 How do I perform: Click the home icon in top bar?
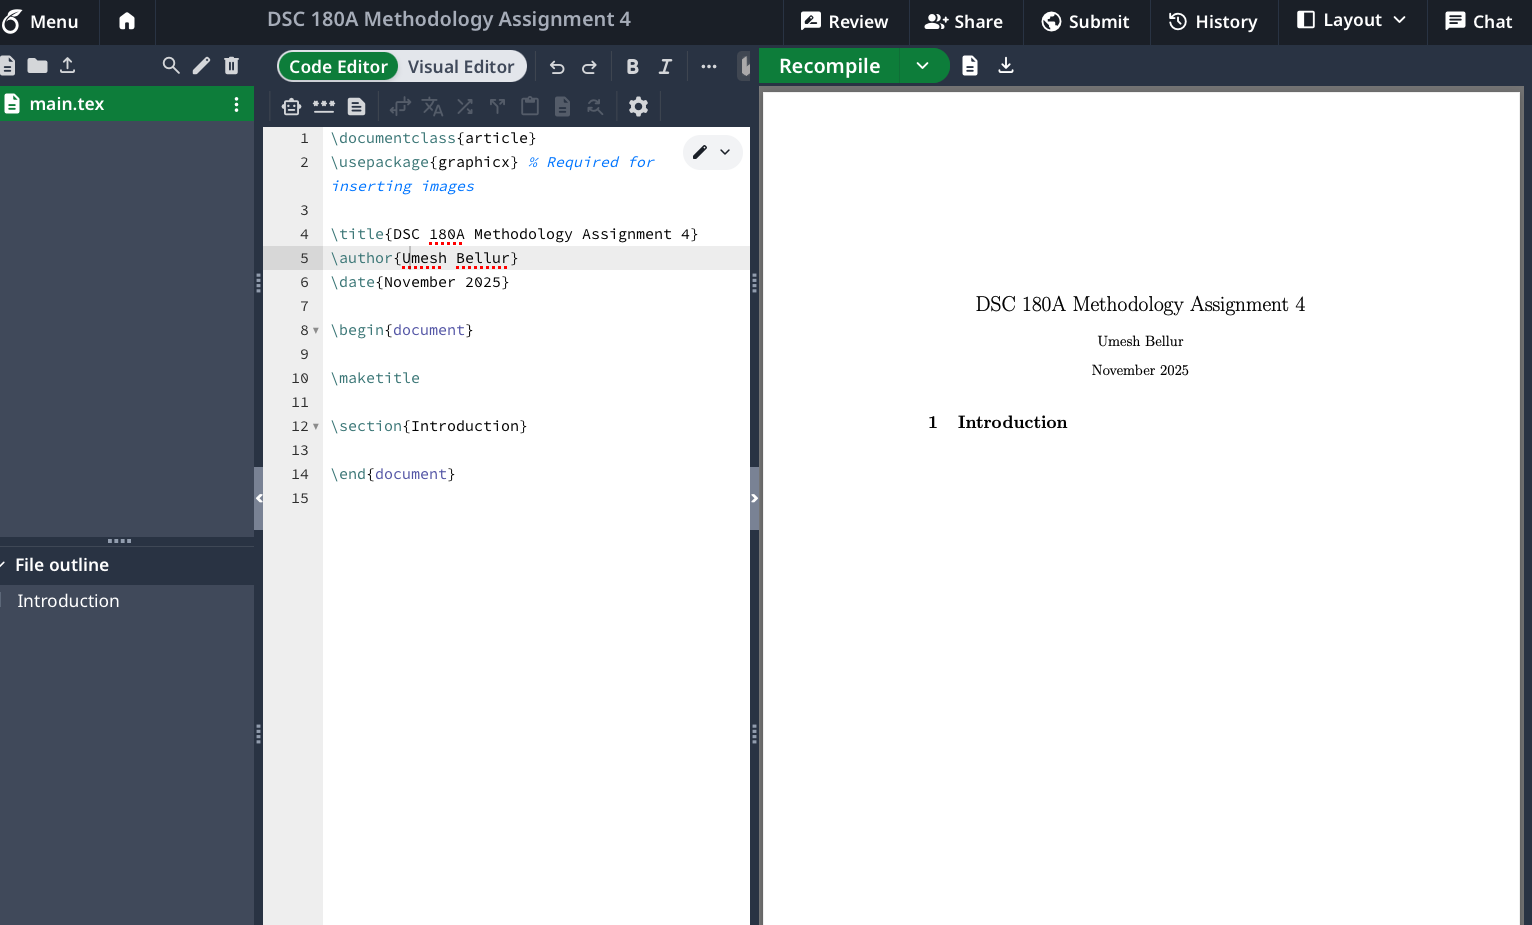click(x=127, y=21)
